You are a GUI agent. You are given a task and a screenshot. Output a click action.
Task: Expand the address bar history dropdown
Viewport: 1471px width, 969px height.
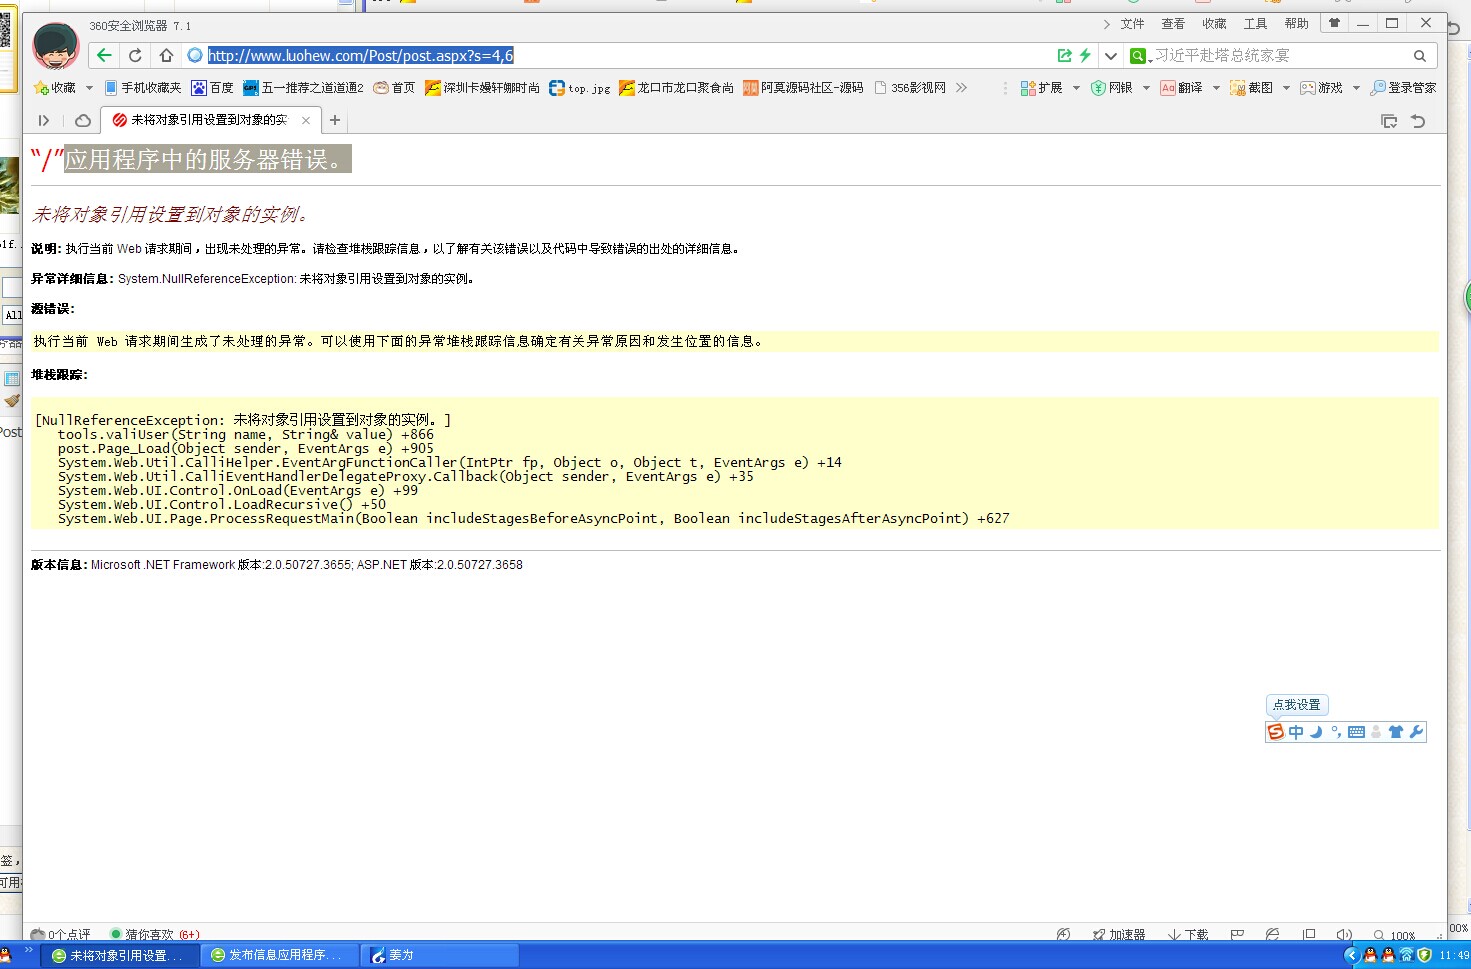1111,56
